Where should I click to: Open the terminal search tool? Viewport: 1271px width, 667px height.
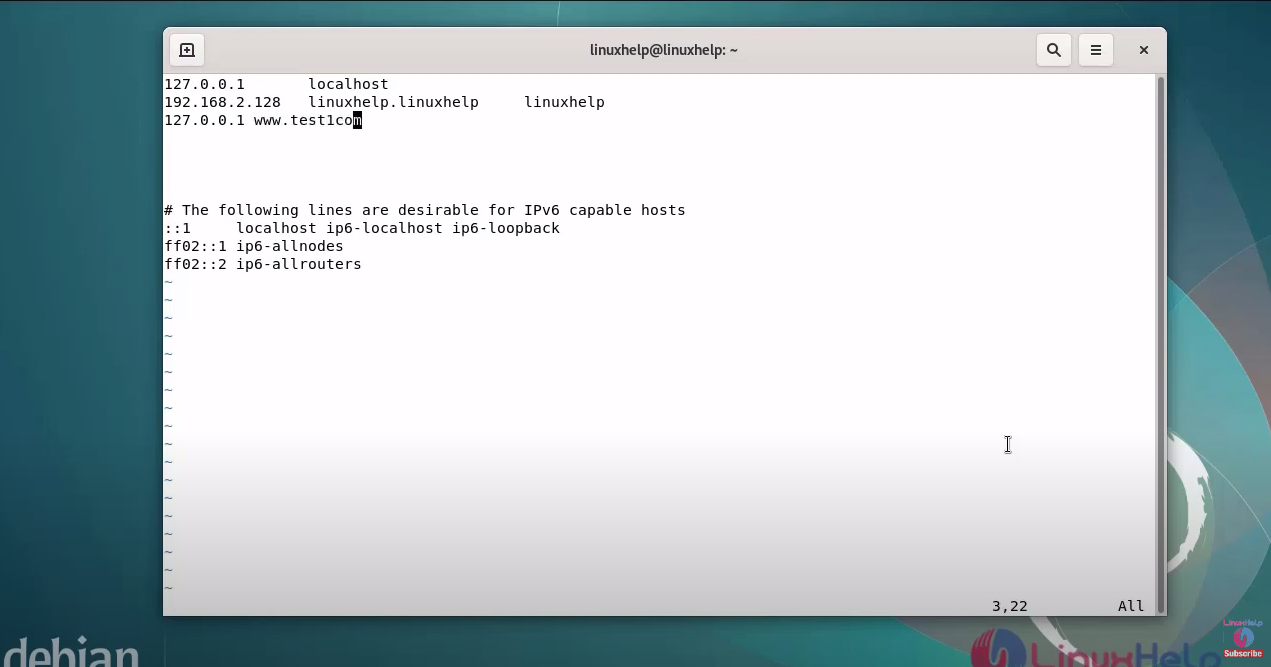point(1053,50)
